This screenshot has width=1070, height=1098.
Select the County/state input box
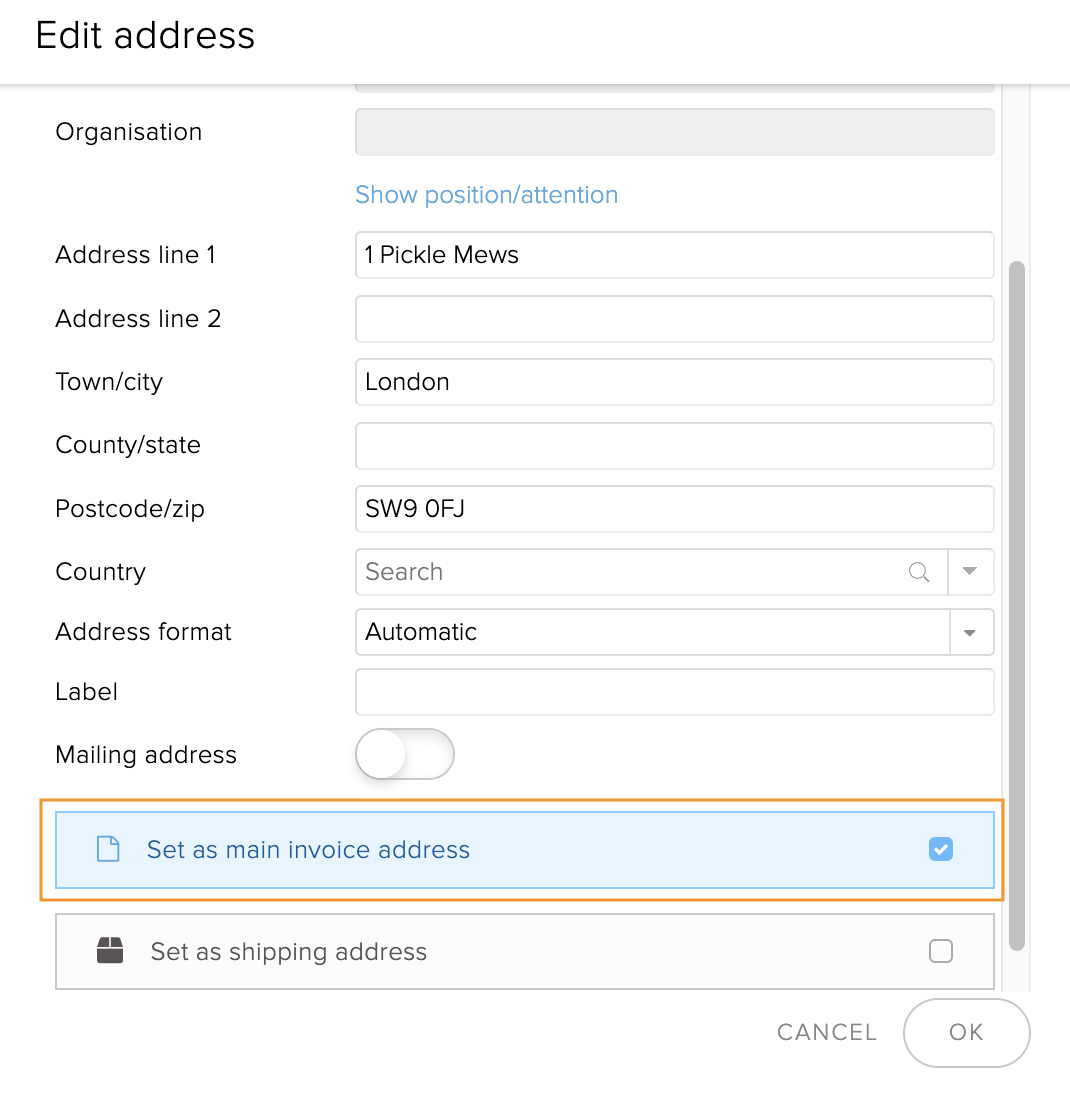click(674, 446)
